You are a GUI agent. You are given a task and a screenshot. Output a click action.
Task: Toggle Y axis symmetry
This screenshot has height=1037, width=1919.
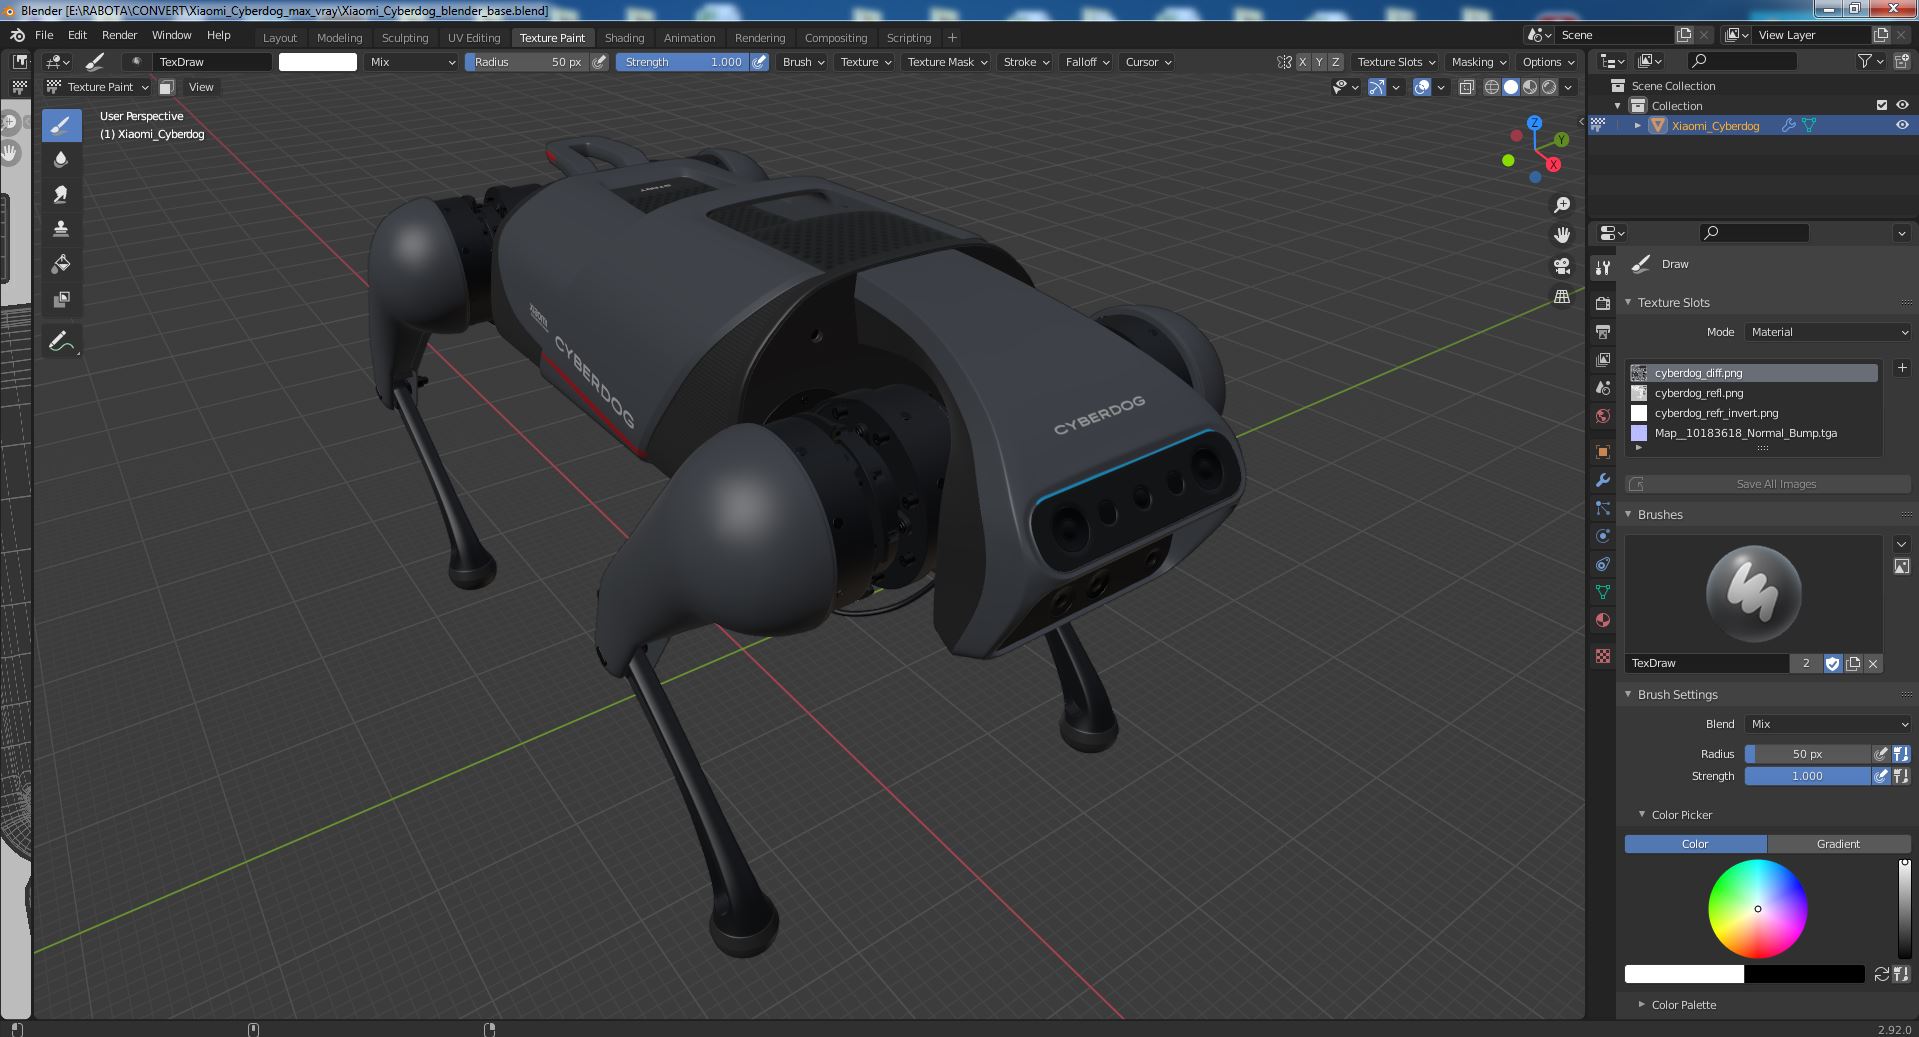point(1318,62)
